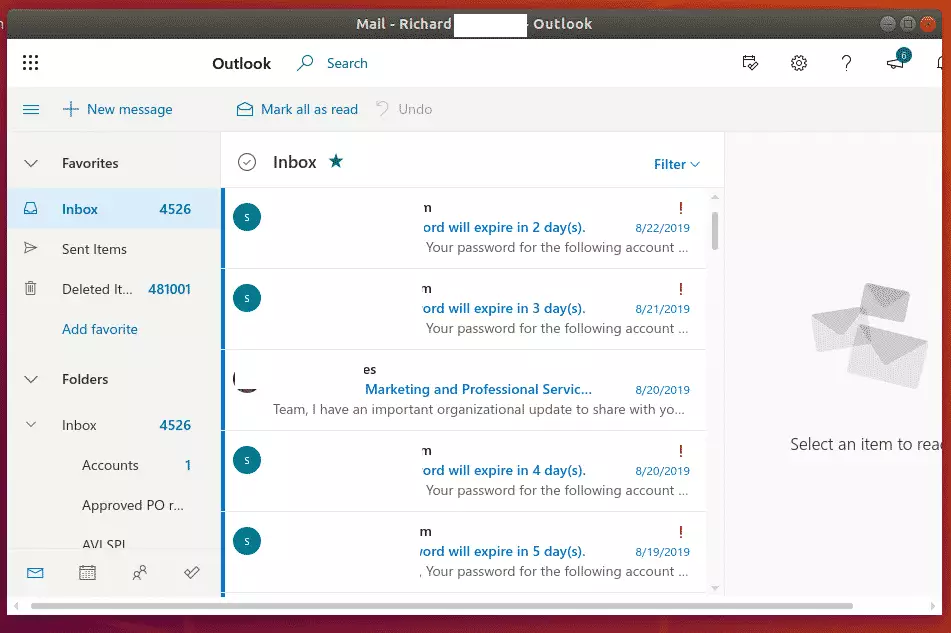Open the Accounts subfolder
Image resolution: width=951 pixels, height=633 pixels.
pos(115,465)
